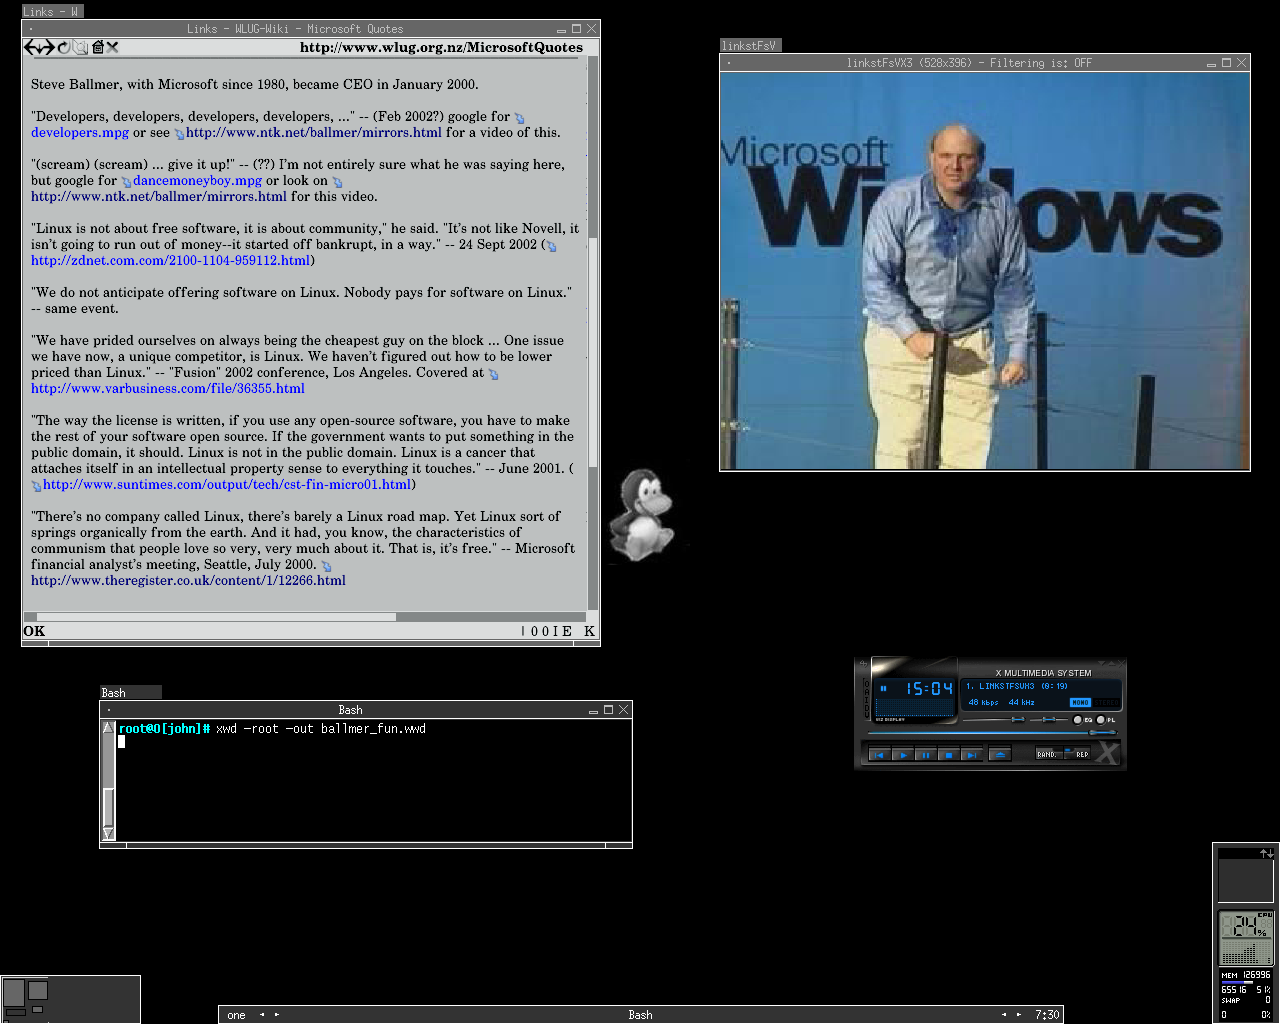Click the Links - WLUG-Wiki window title bar
The image size is (1280, 1024).
click(x=295, y=29)
